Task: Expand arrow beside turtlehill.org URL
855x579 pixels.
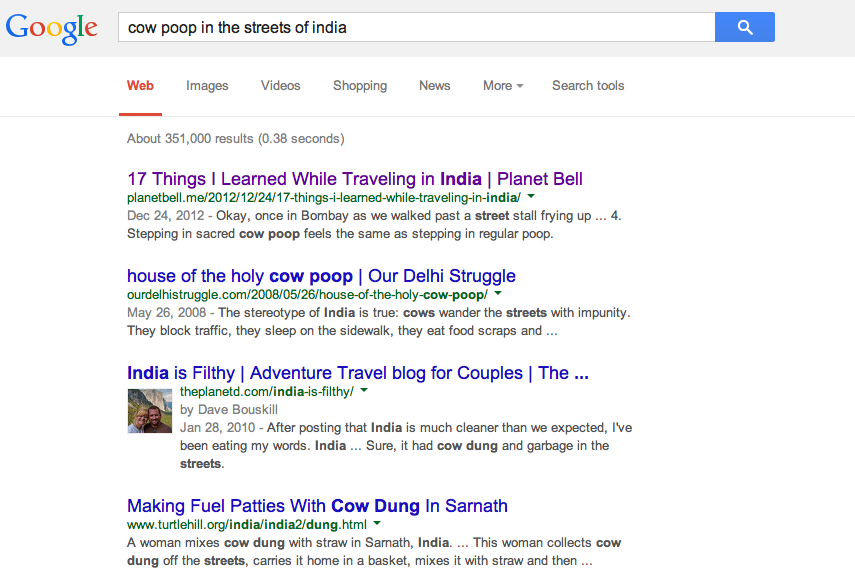Action: 378,524
